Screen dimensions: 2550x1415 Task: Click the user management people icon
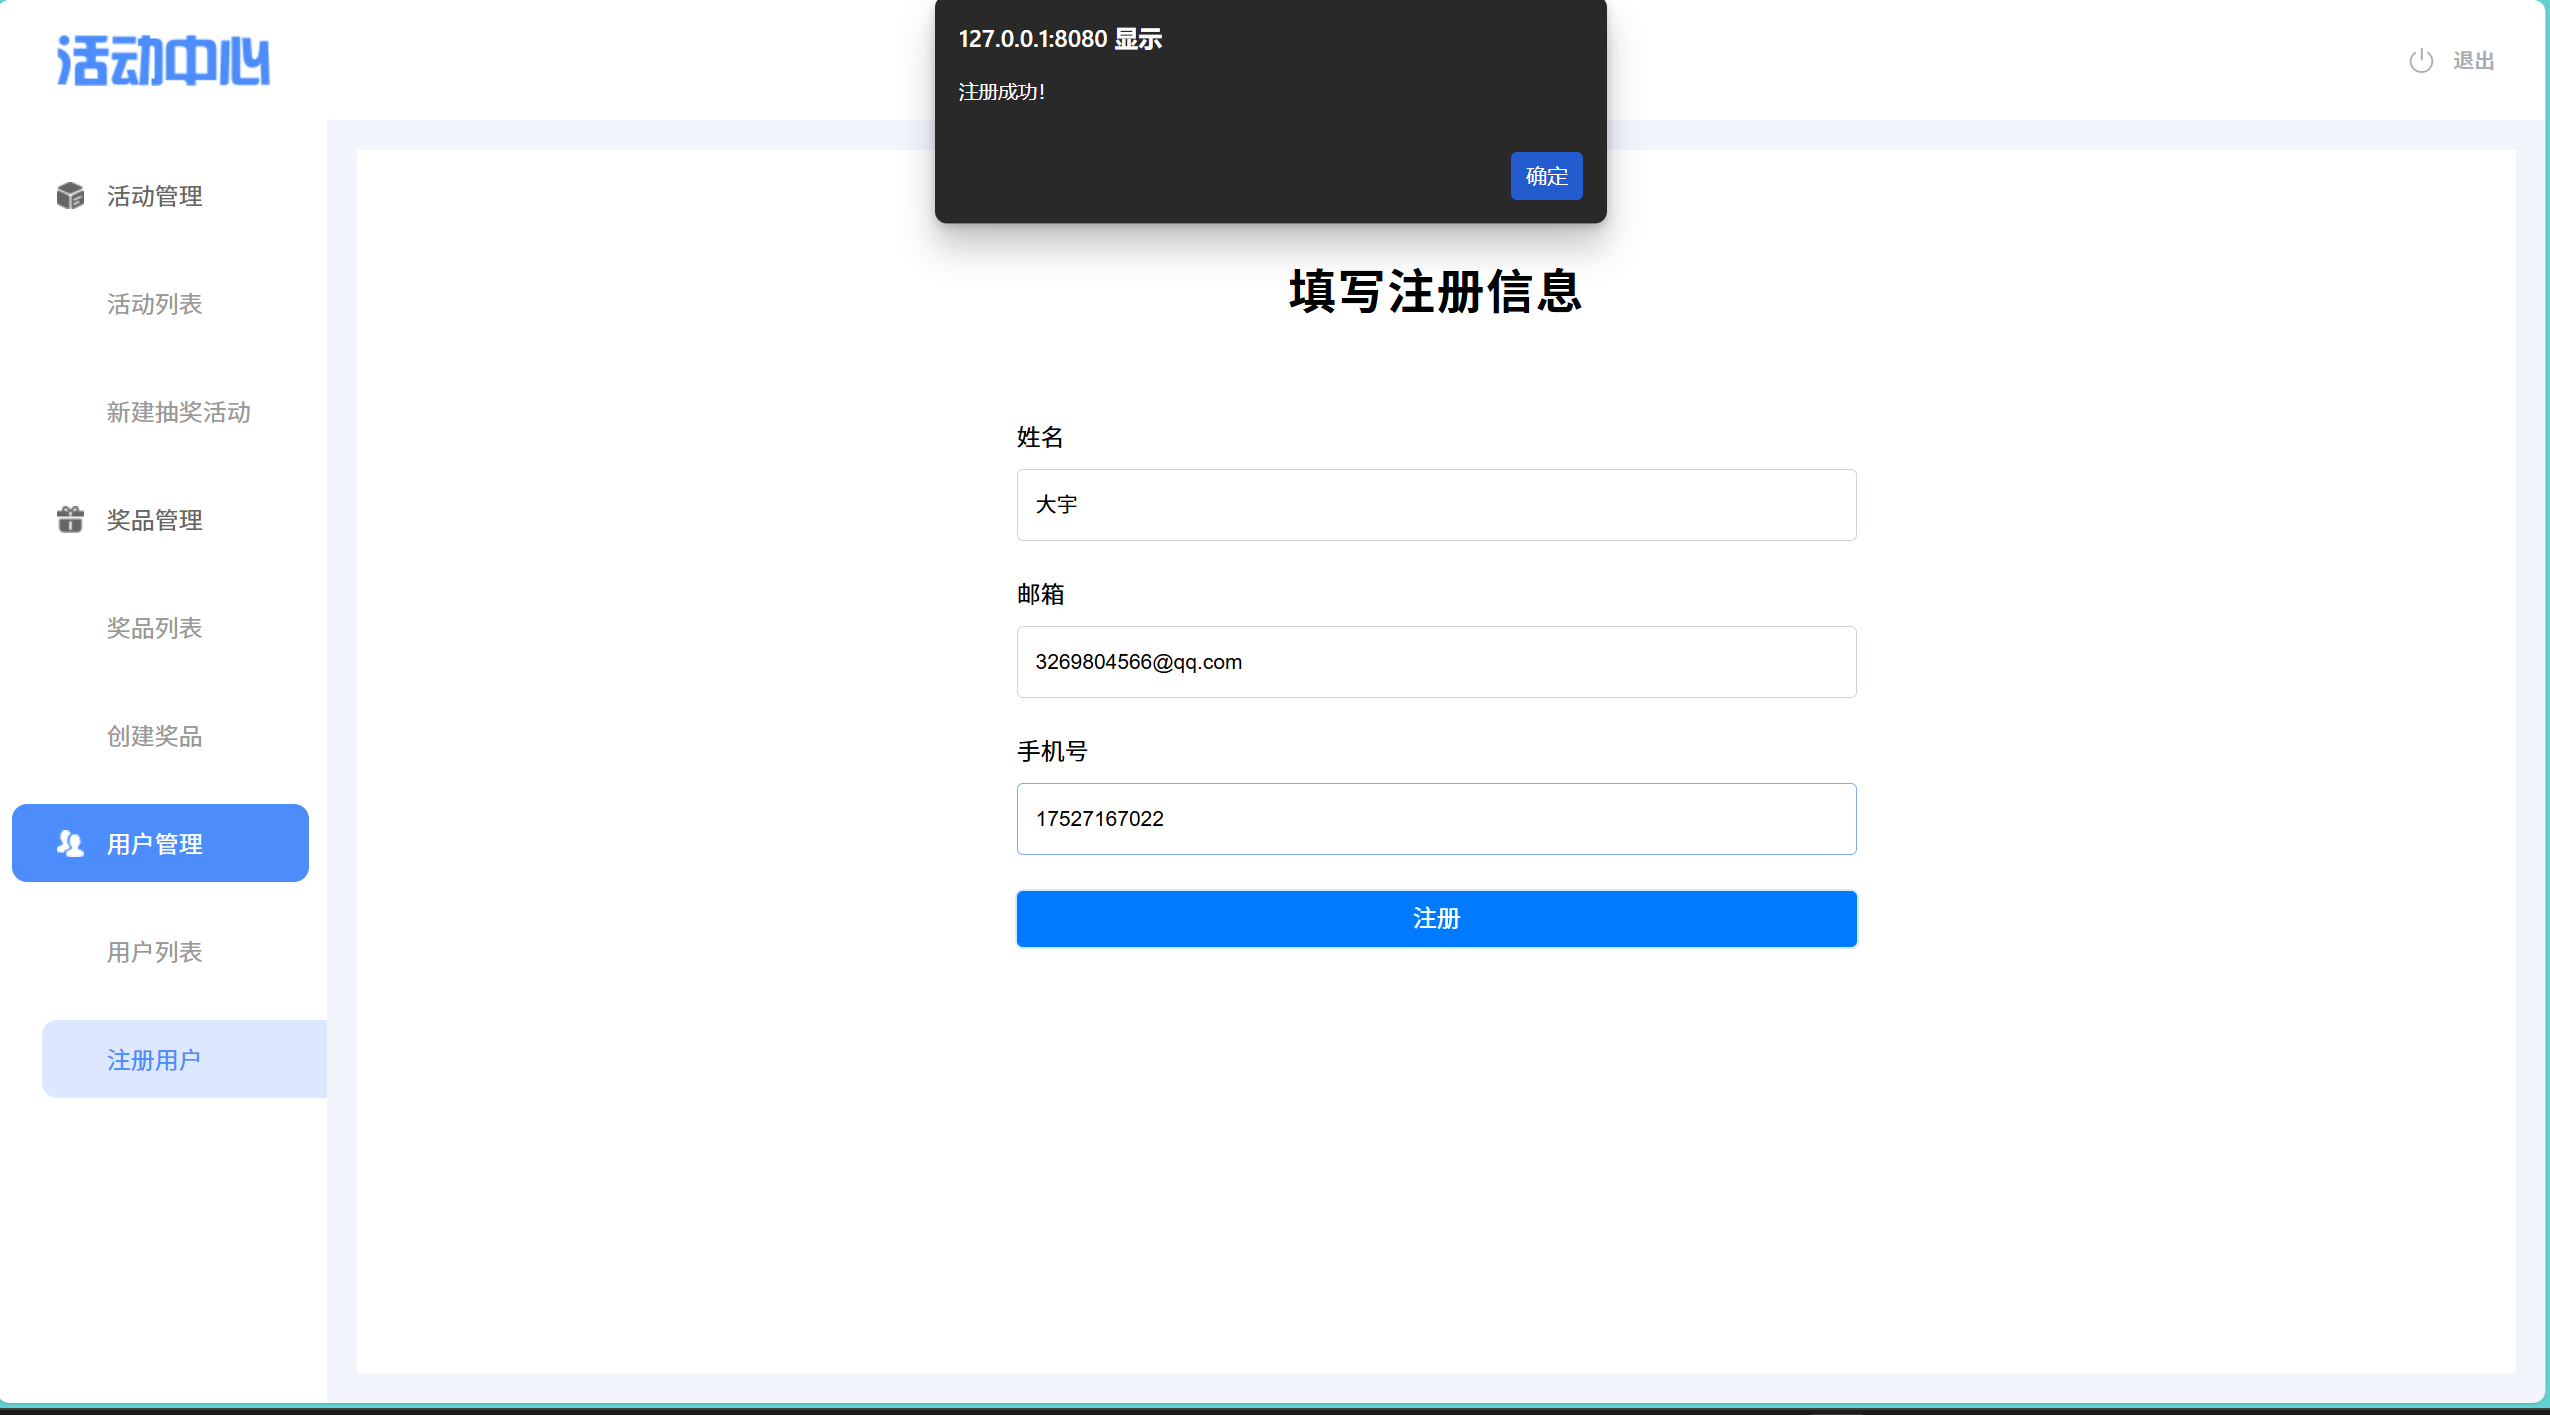coord(70,843)
